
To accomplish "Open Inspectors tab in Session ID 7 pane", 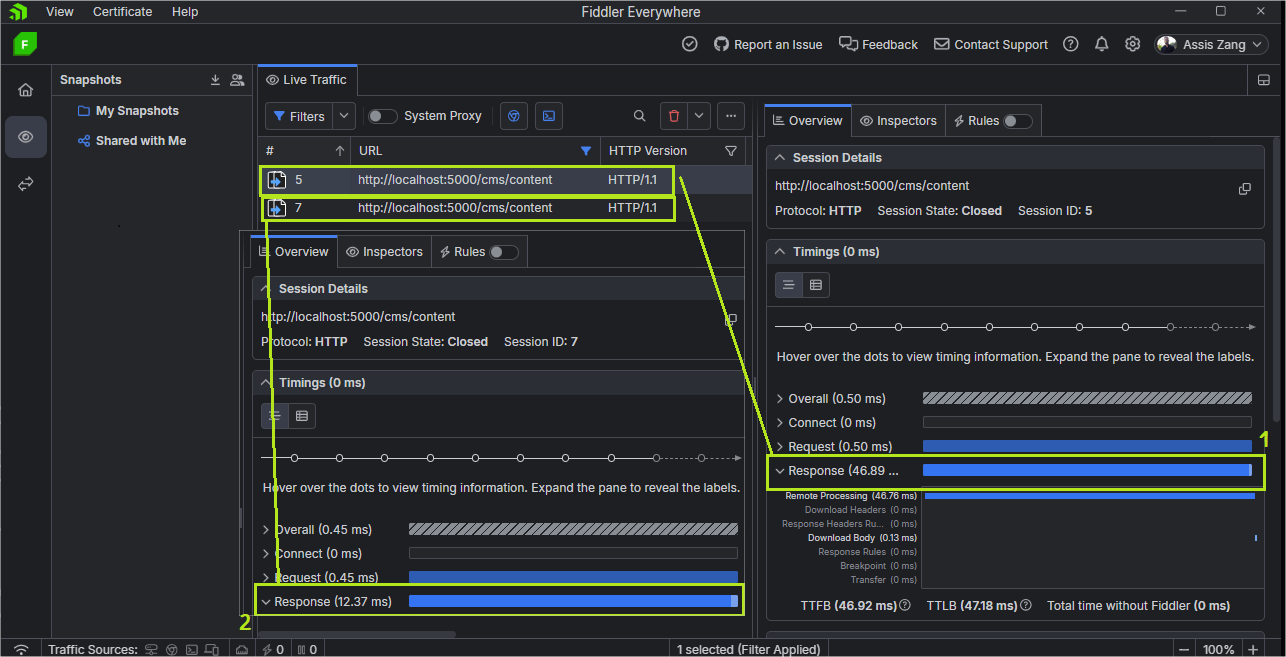I will point(384,252).
